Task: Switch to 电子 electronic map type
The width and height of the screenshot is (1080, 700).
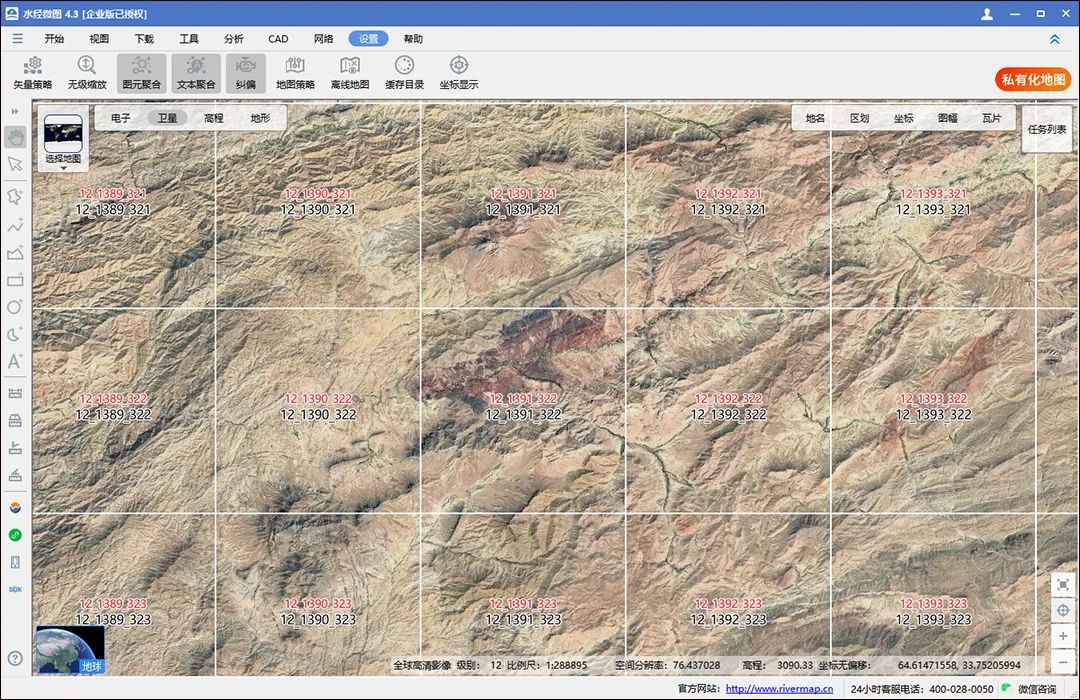Action: point(121,118)
